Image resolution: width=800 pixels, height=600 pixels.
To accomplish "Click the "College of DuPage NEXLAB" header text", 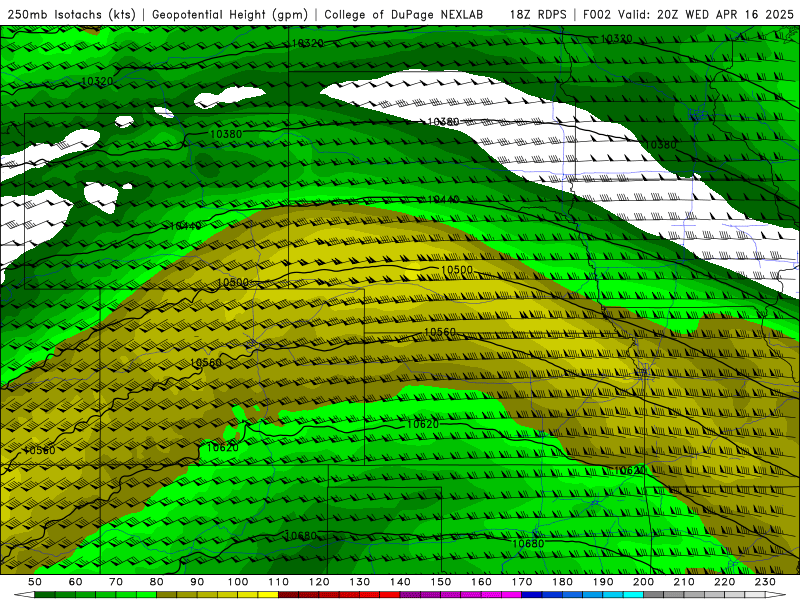I will tap(403, 15).
